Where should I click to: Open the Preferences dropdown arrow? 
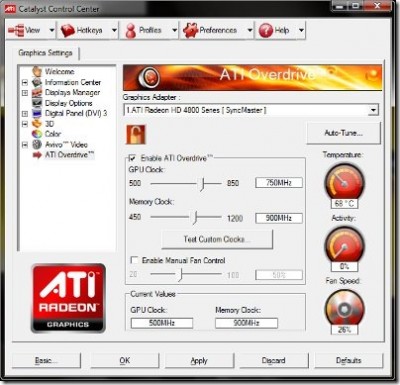click(x=250, y=30)
